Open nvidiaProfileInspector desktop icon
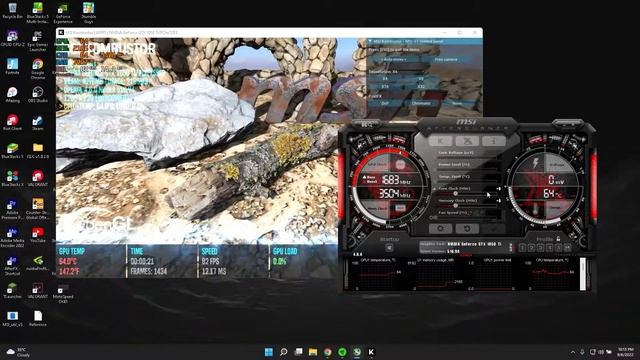 38,263
